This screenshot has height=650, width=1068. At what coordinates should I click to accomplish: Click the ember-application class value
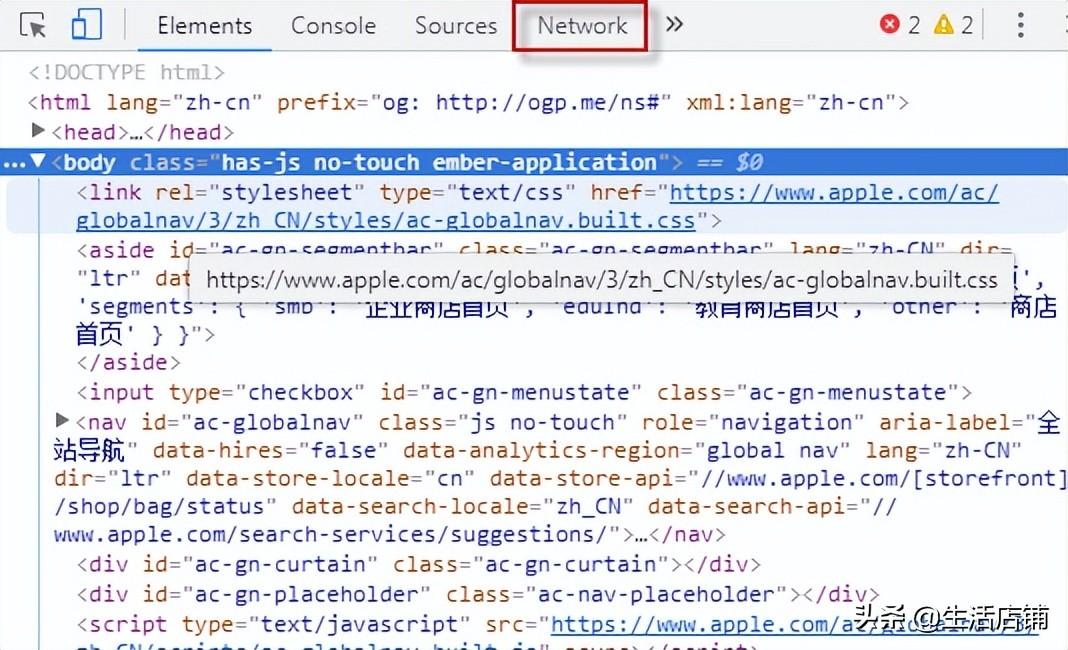544,162
